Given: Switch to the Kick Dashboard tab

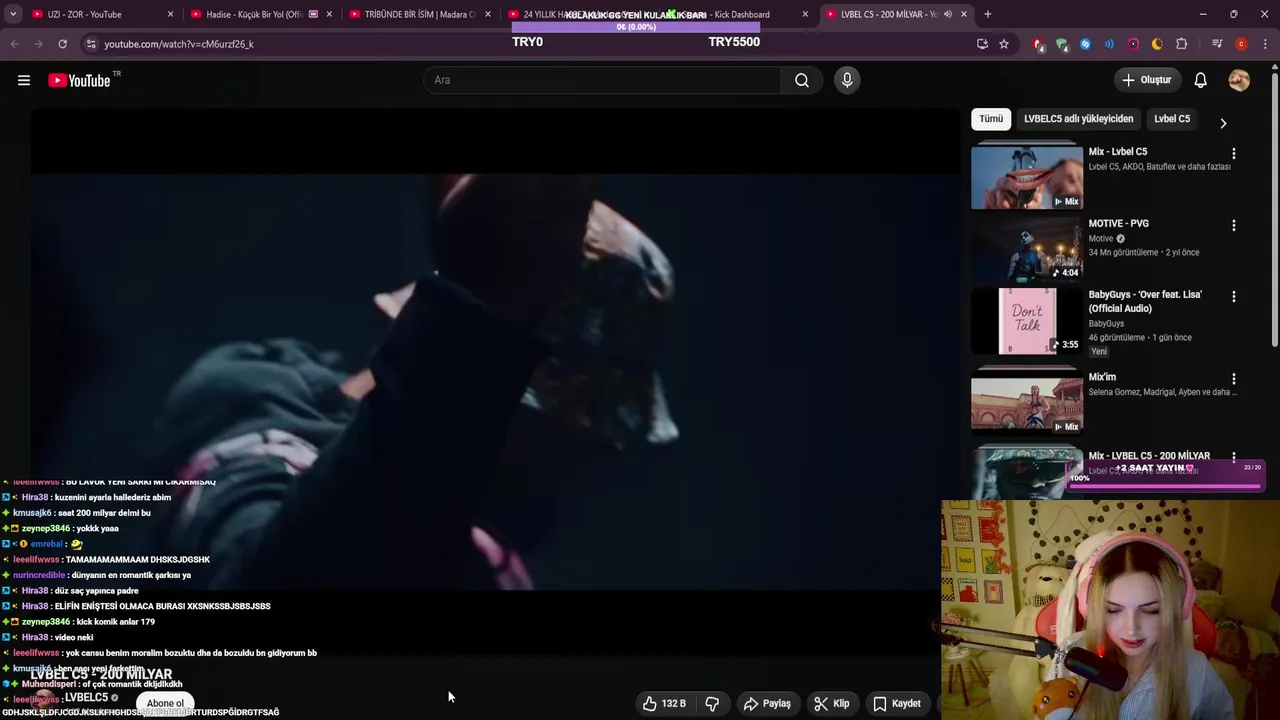Looking at the screenshot, I should coord(735,14).
